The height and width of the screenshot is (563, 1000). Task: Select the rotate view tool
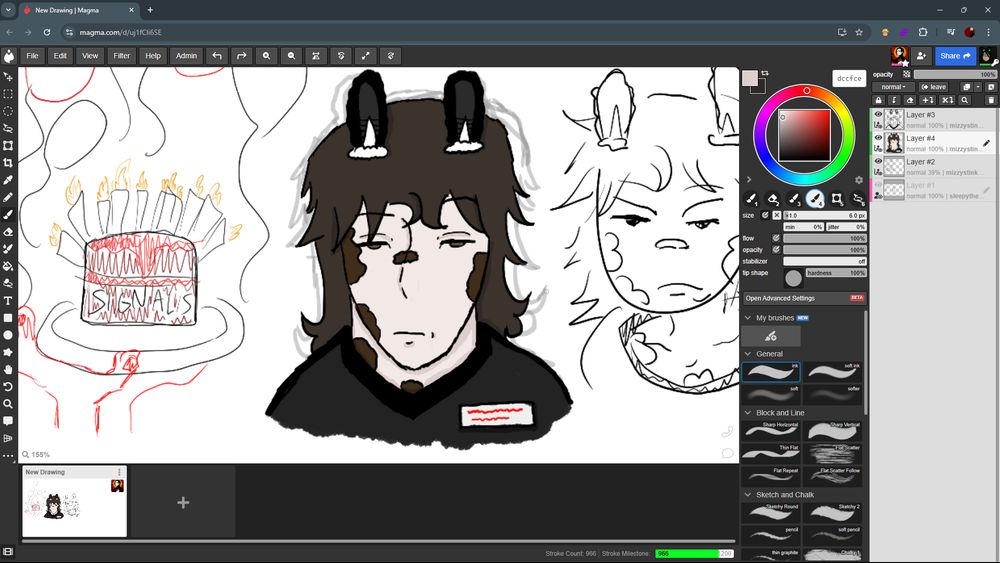tap(8, 387)
